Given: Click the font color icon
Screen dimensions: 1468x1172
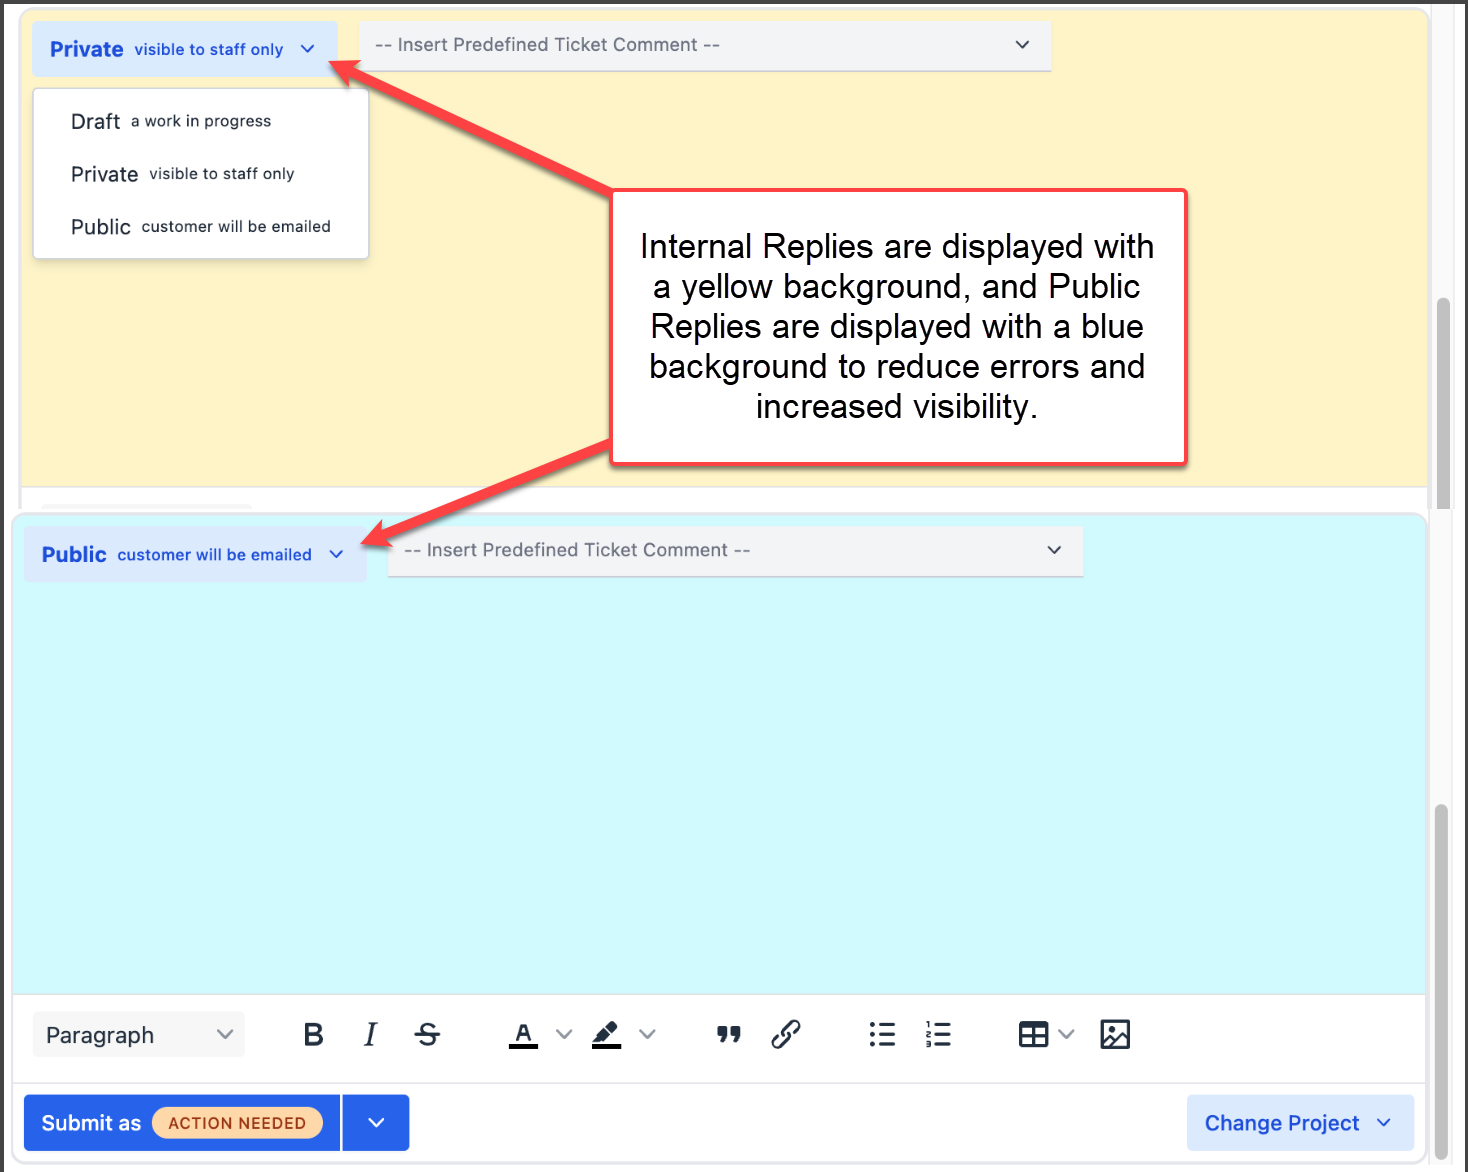Looking at the screenshot, I should 523,1035.
